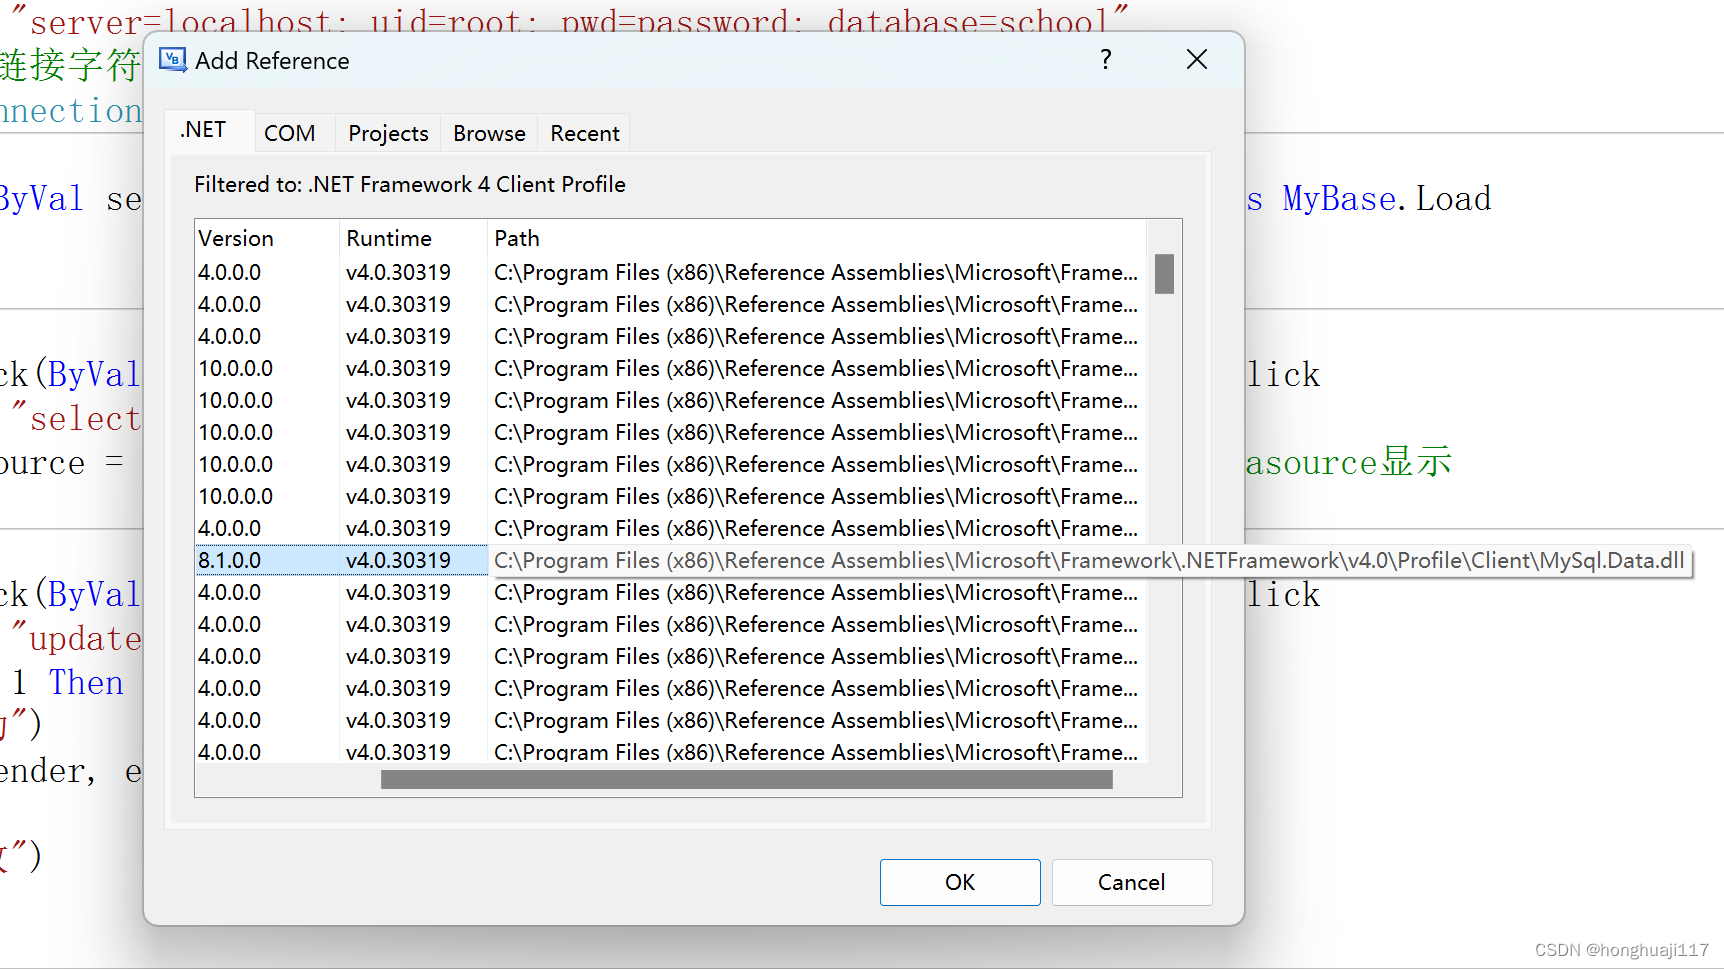Close the Add Reference dialog with X
Screen dimensions: 1724x969
[1196, 59]
